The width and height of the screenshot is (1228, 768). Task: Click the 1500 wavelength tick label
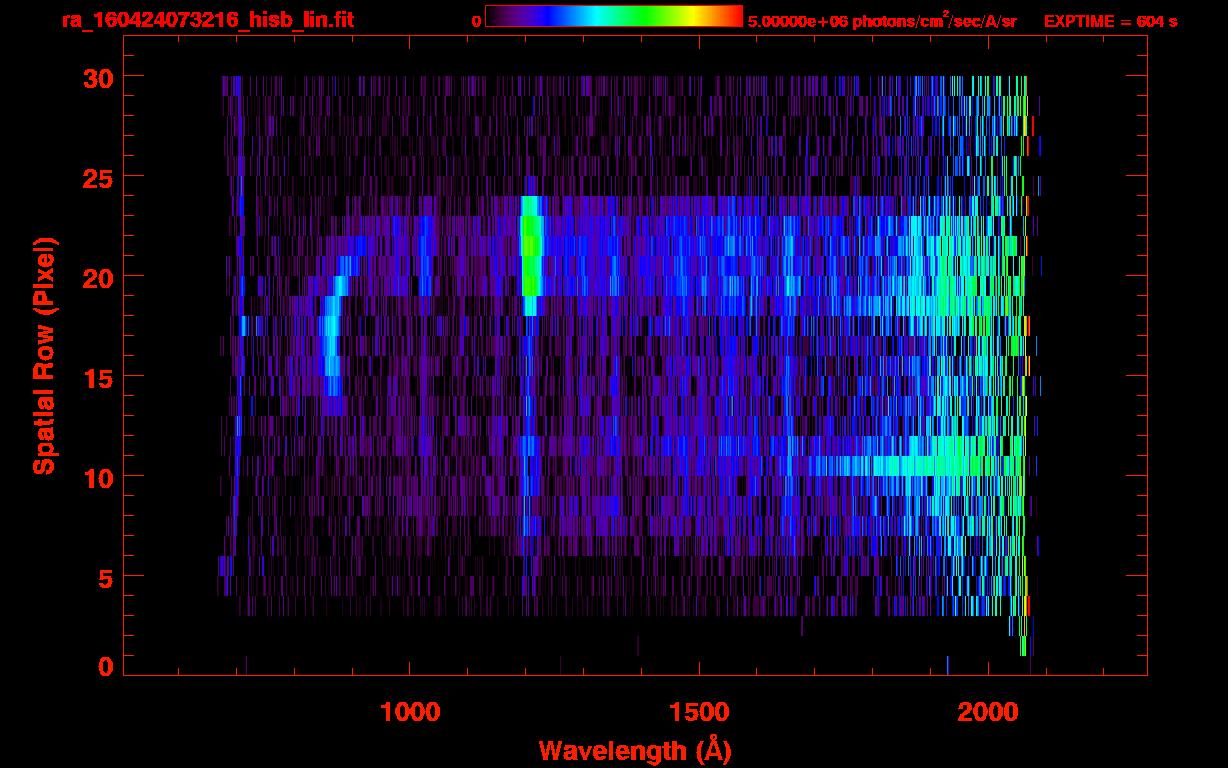pos(699,712)
